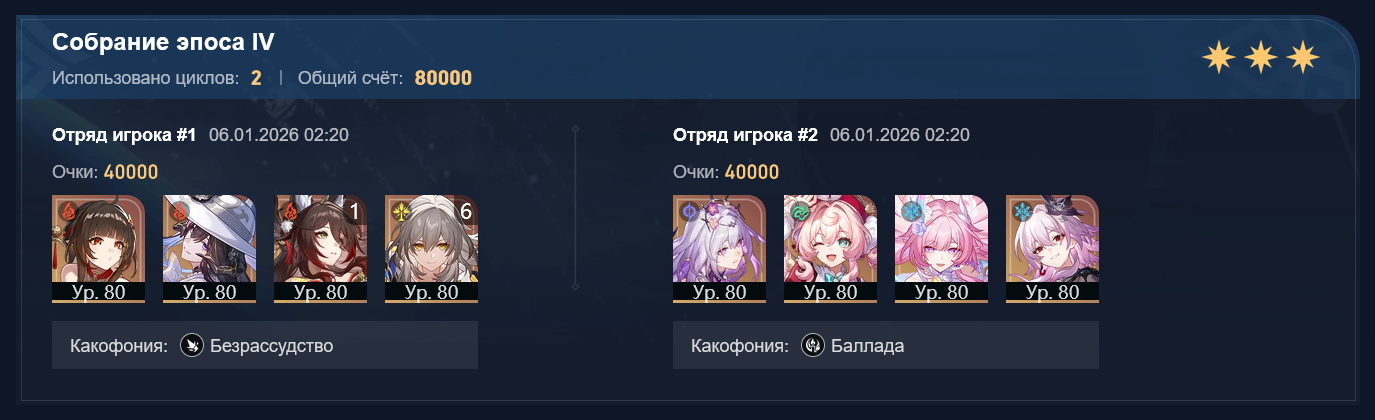Select the gray-haired character with yellow eyes
The height and width of the screenshot is (420, 1375).
click(432, 248)
